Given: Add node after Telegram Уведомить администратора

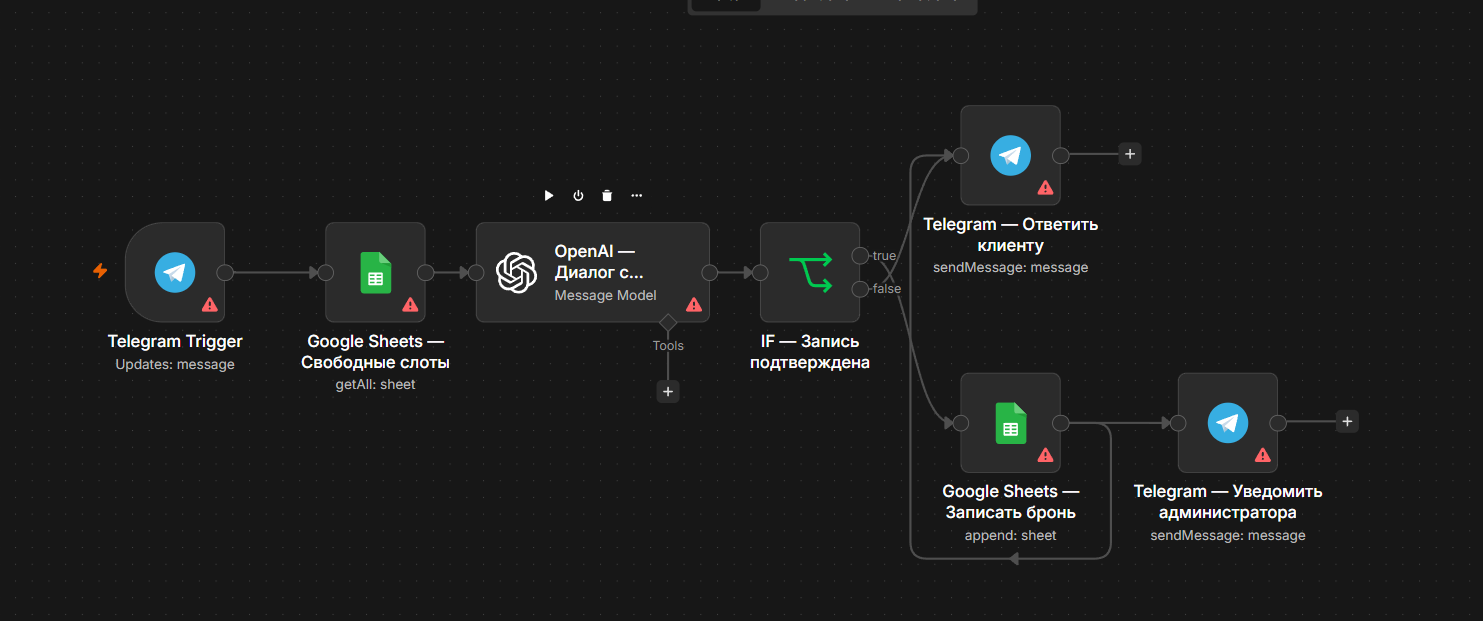Looking at the screenshot, I should coord(1347,423).
